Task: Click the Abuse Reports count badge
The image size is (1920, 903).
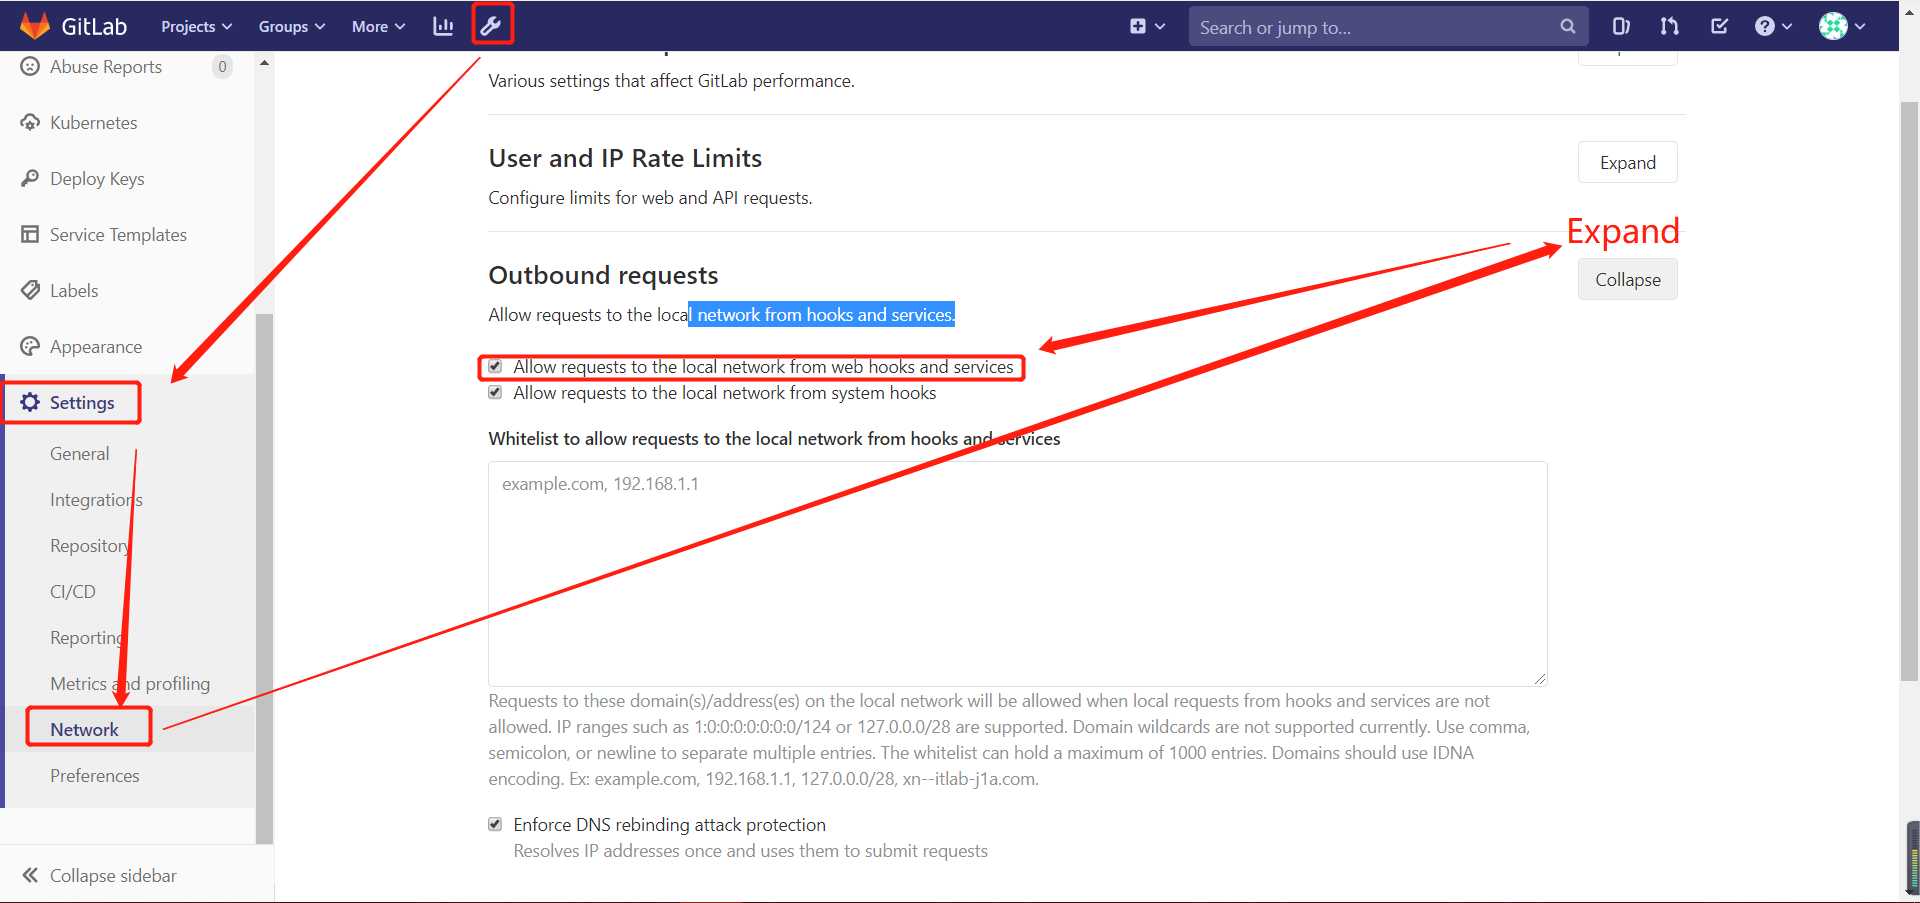Action: click(x=222, y=66)
